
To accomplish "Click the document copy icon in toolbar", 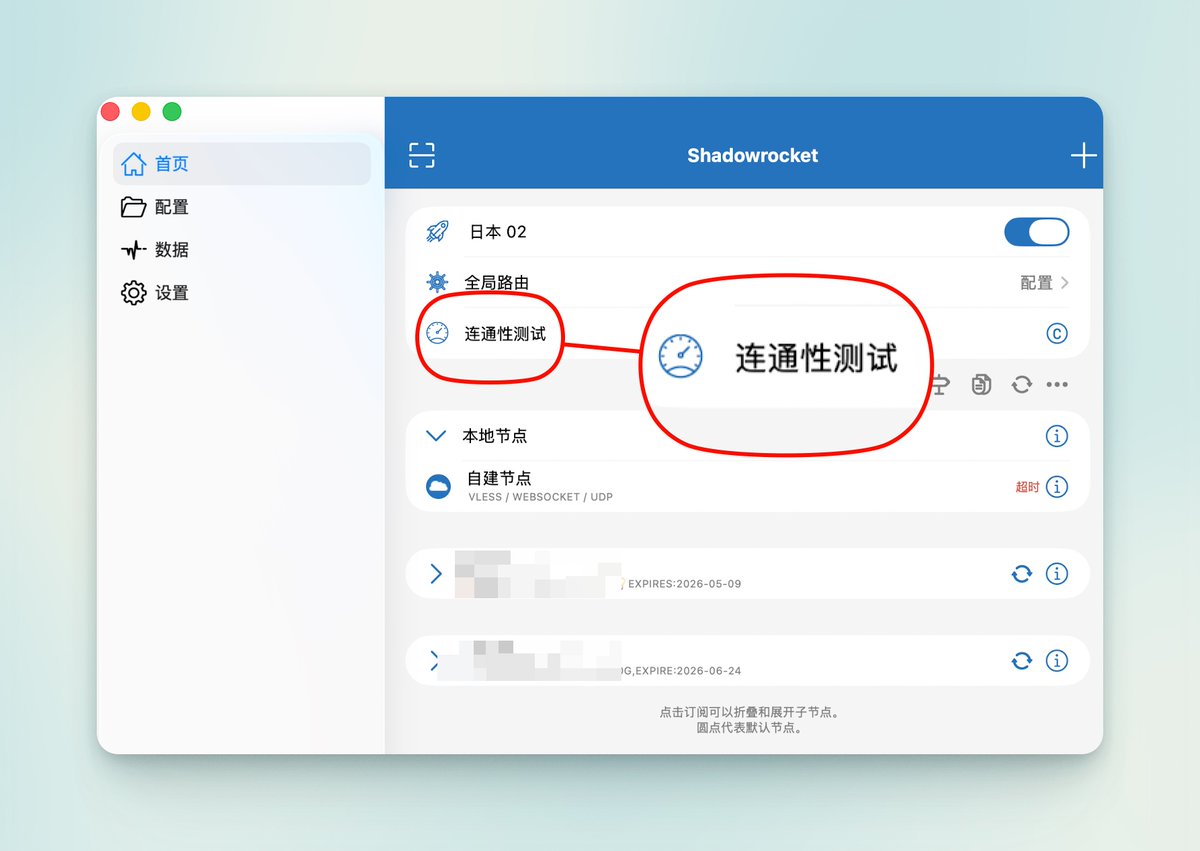I will tap(982, 384).
